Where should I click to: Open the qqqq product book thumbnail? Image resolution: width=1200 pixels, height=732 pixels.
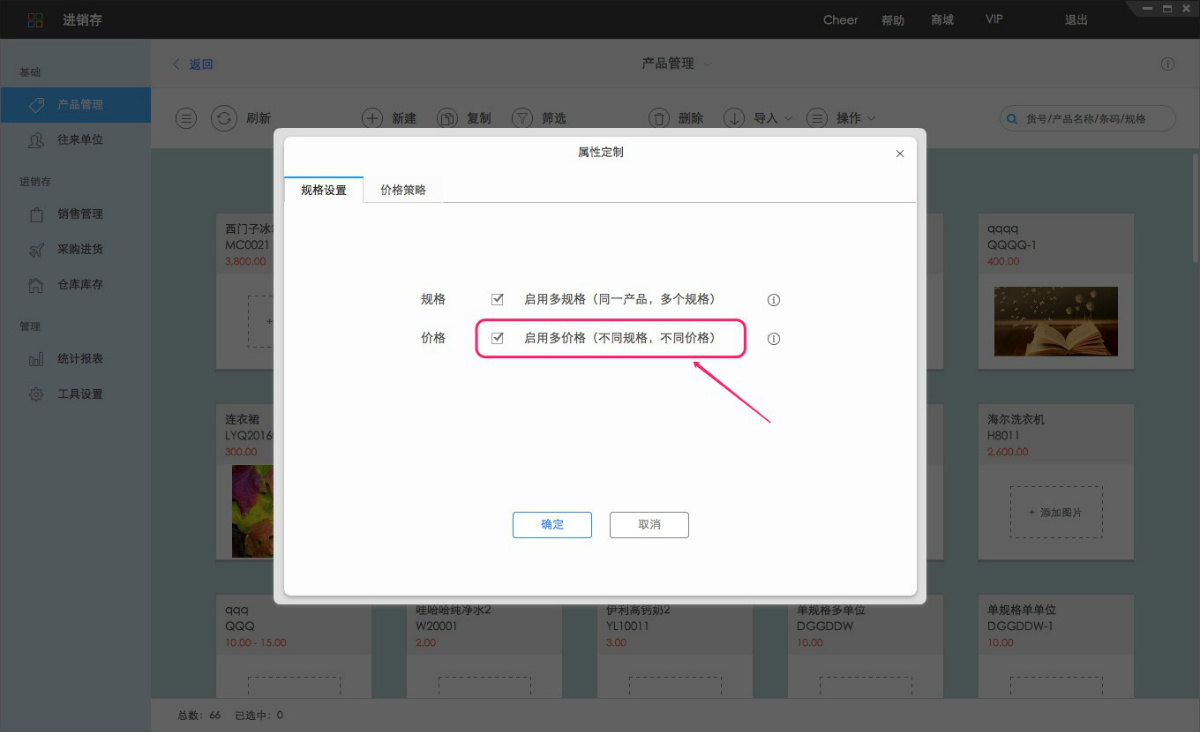click(1055, 322)
